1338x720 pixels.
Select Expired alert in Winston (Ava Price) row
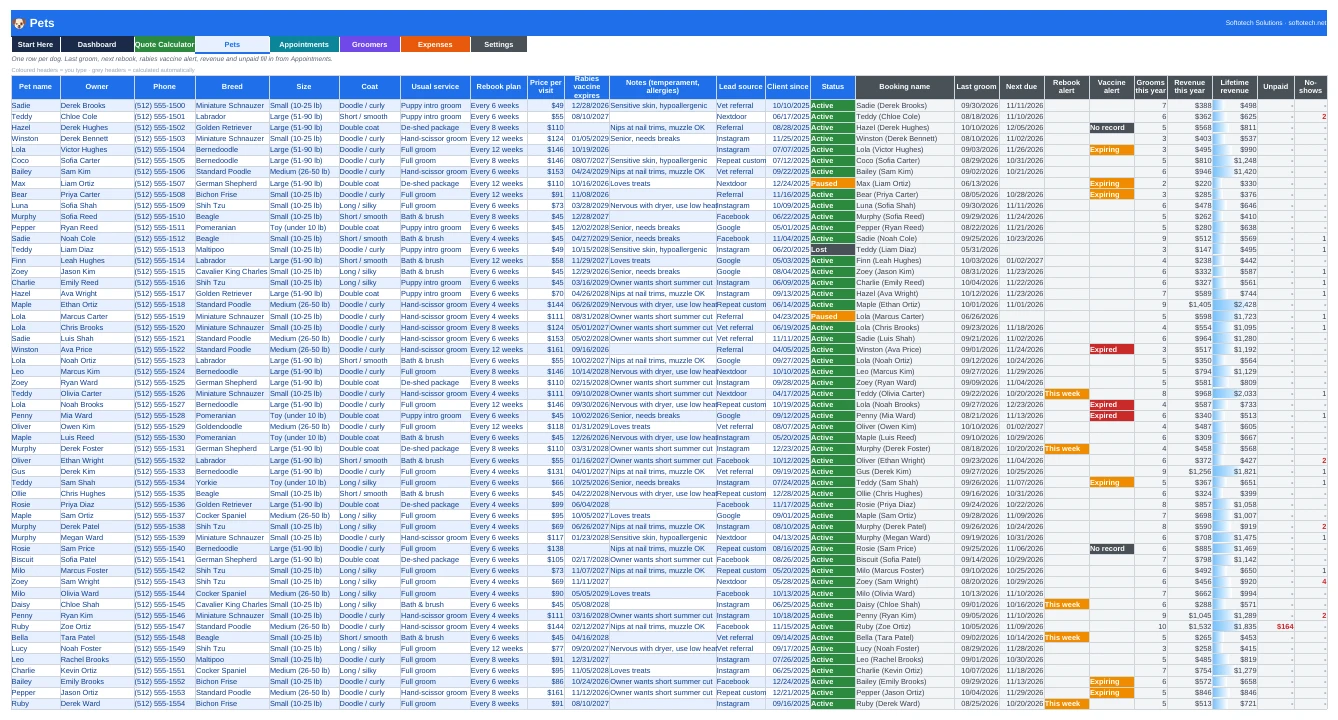pos(1111,349)
